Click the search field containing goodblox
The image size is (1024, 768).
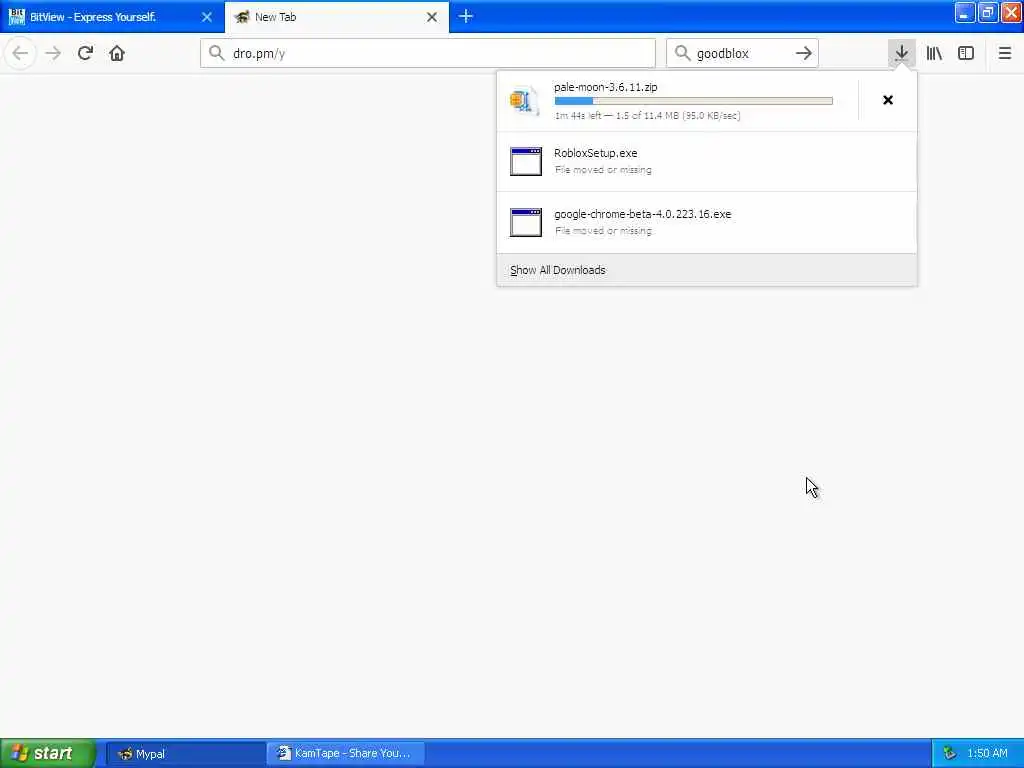pos(743,53)
